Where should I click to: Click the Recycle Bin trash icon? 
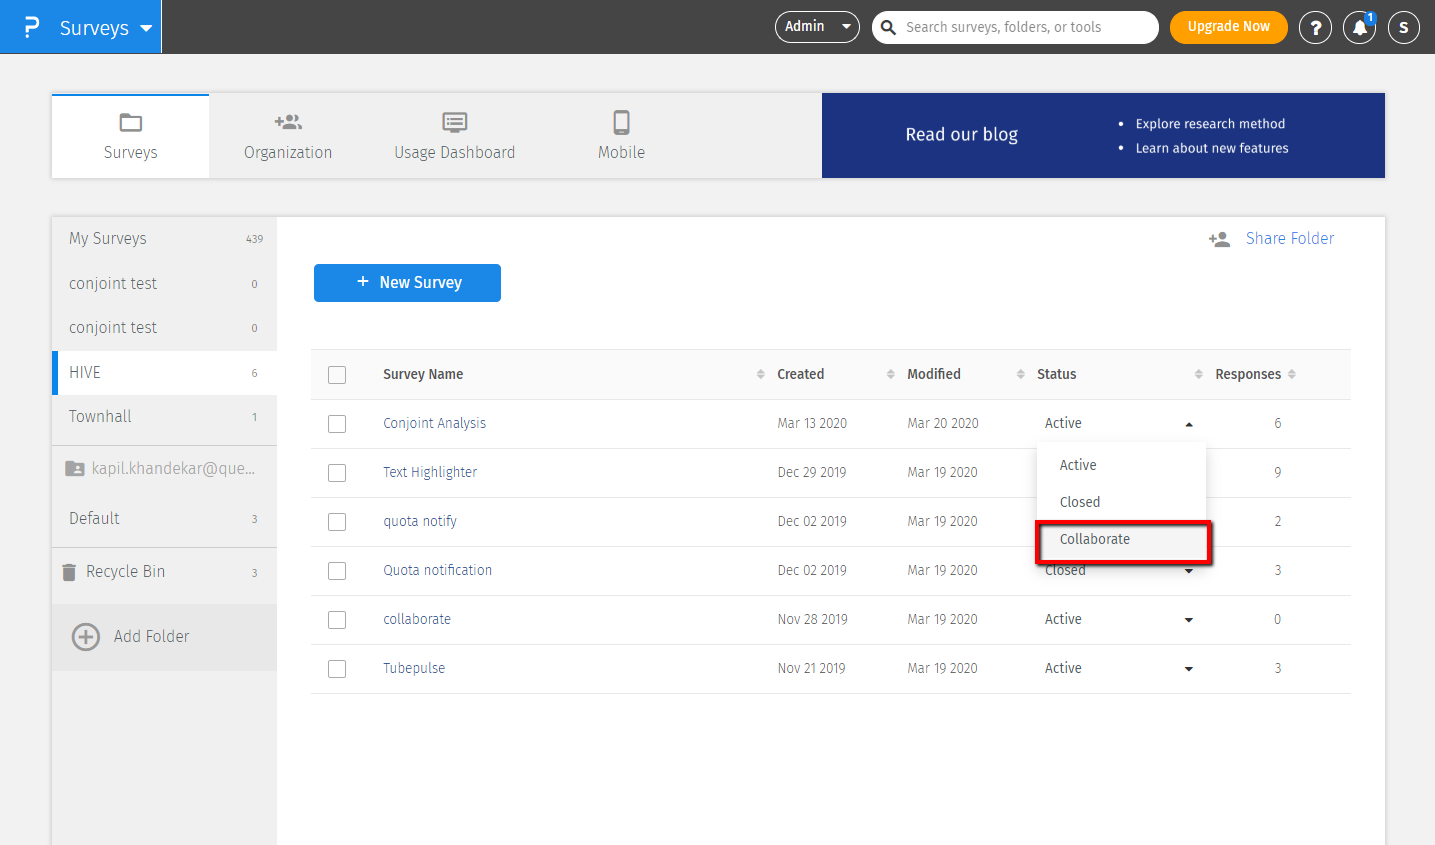click(x=69, y=572)
